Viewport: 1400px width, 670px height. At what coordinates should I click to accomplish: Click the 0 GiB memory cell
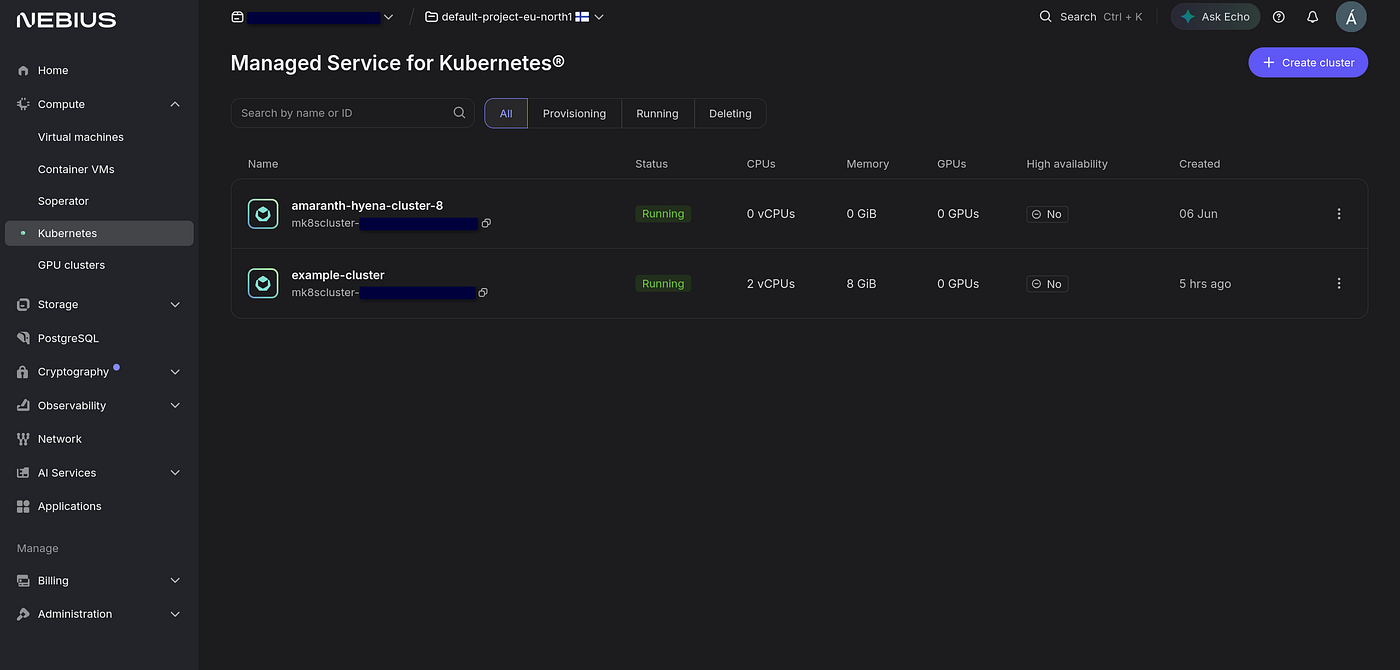[861, 214]
